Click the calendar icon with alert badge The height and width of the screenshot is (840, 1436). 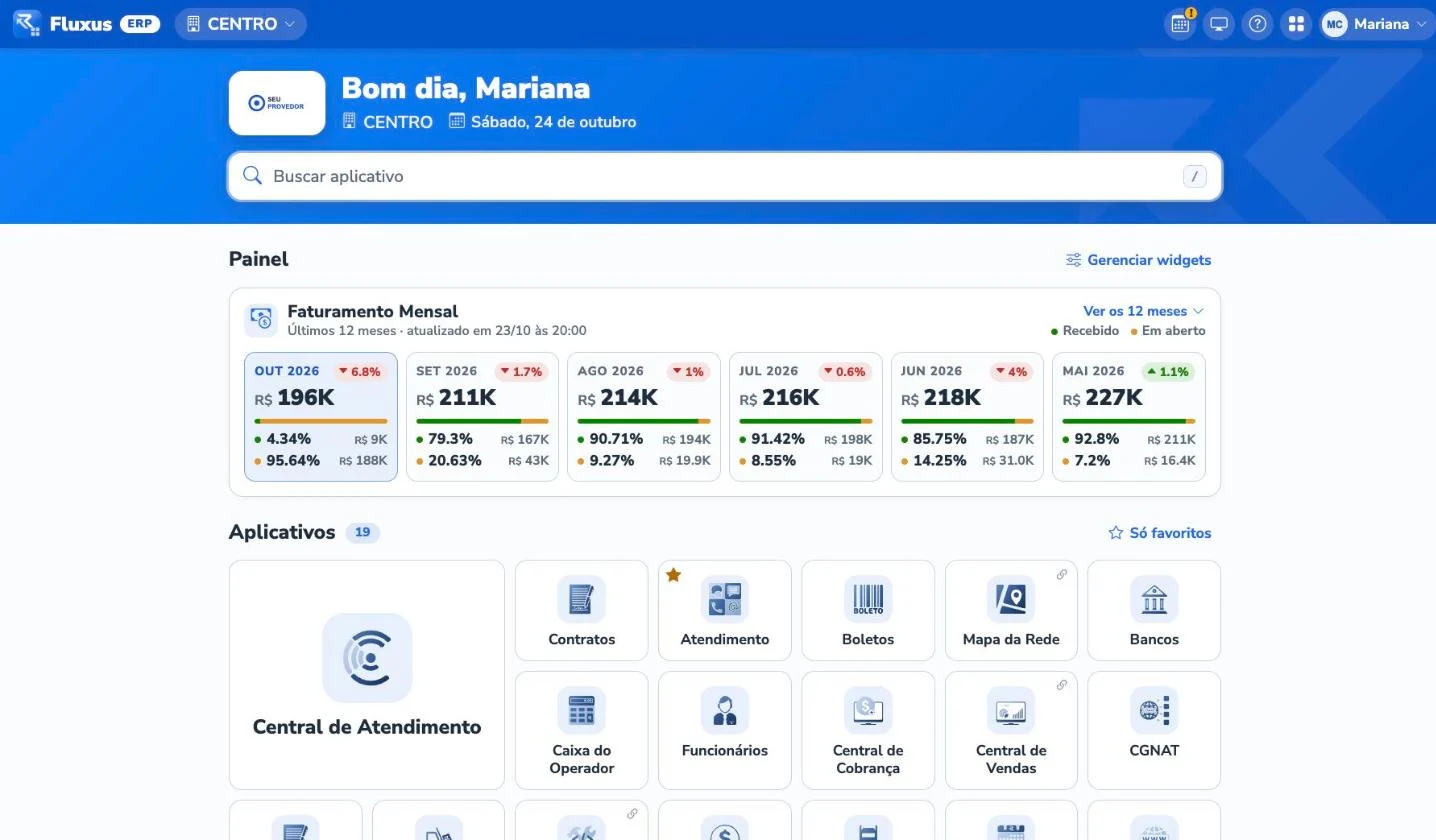tap(1180, 24)
